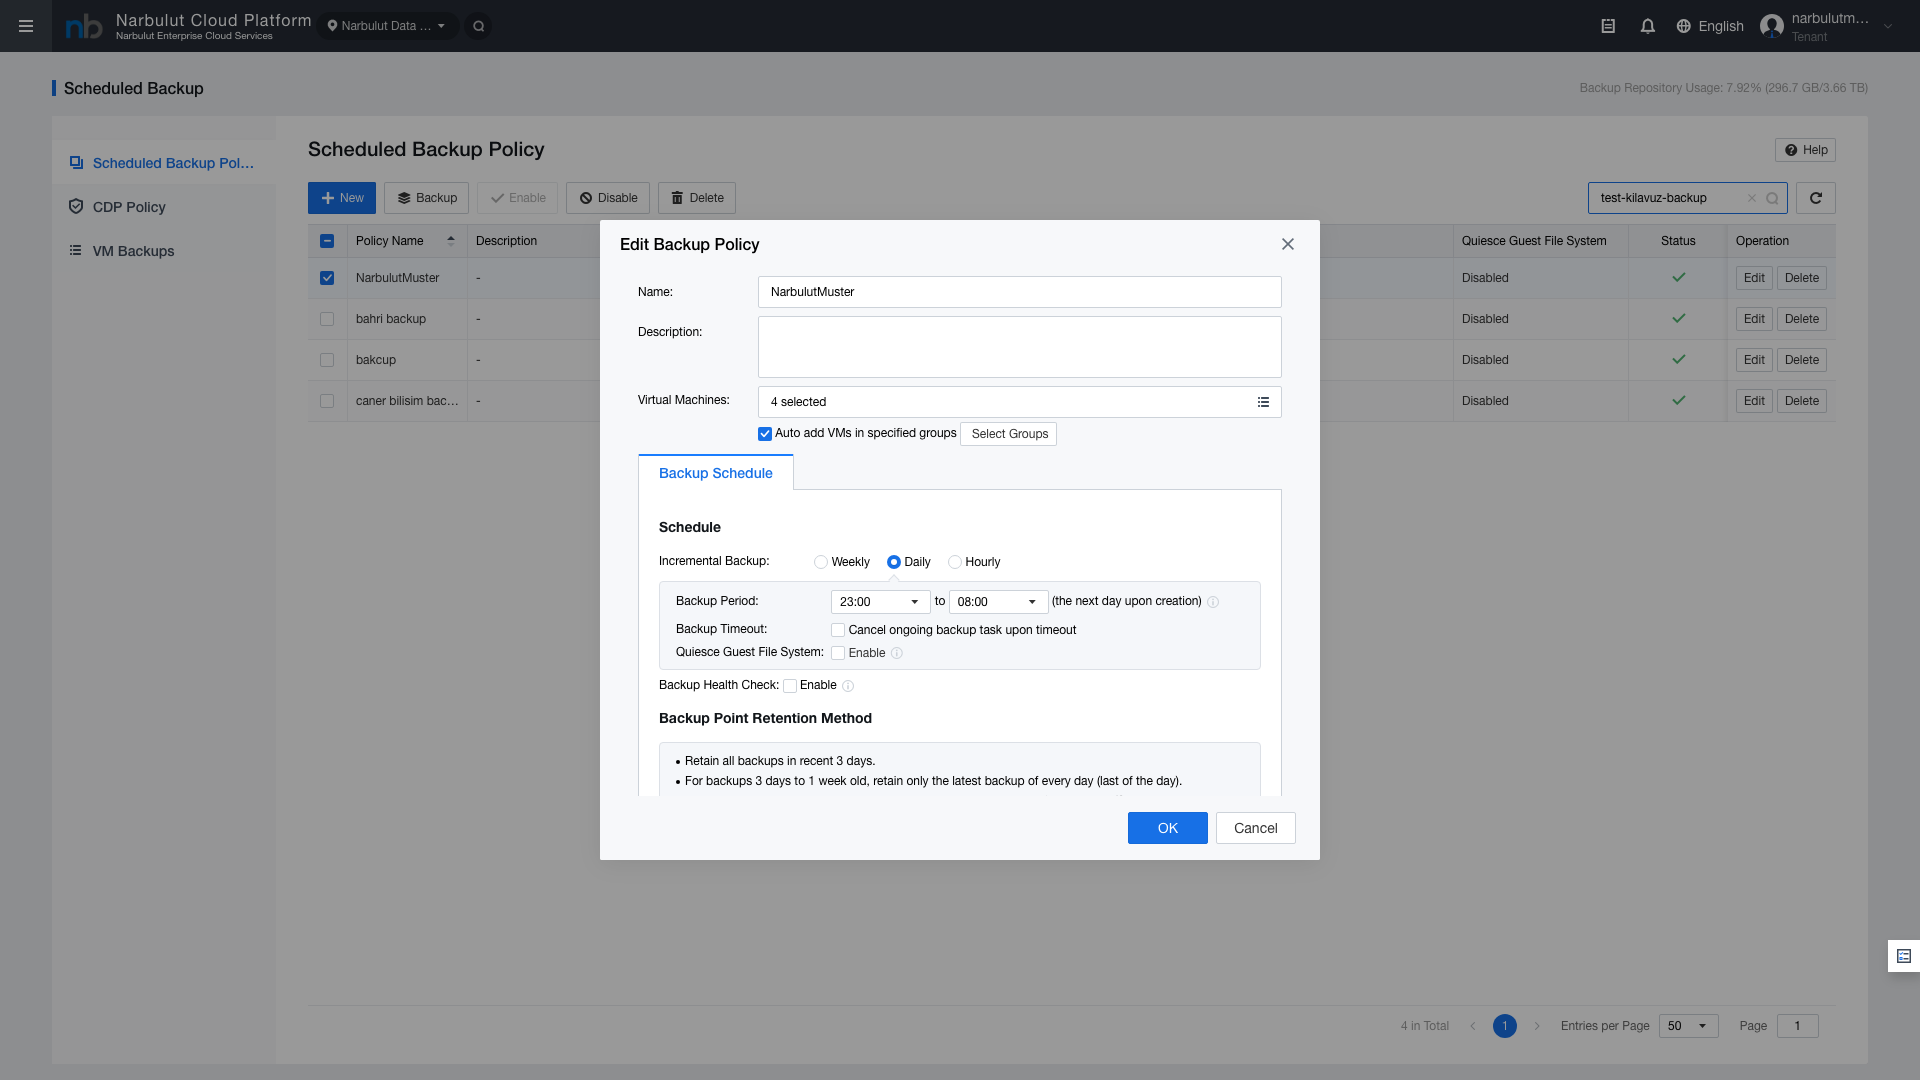
Task: Open the Entries per Page dropdown
Action: [1688, 1026]
